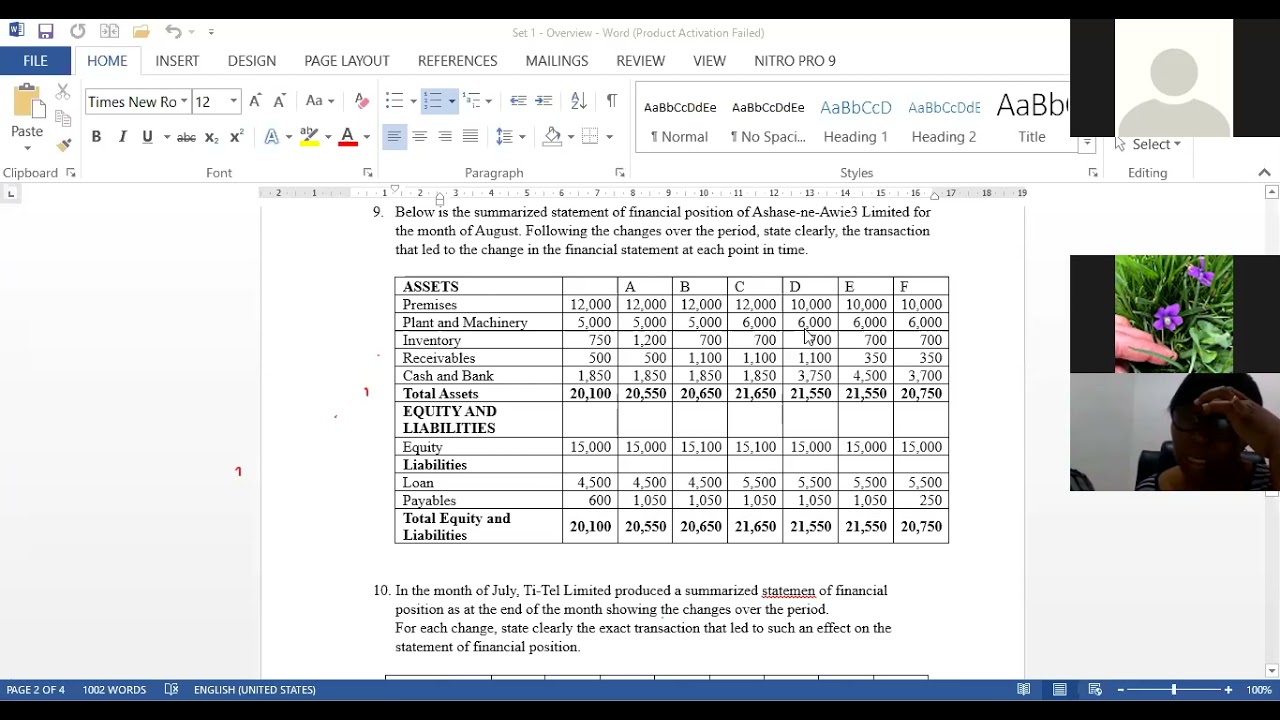Switch to the PAGE LAYOUT tab

tap(347, 61)
